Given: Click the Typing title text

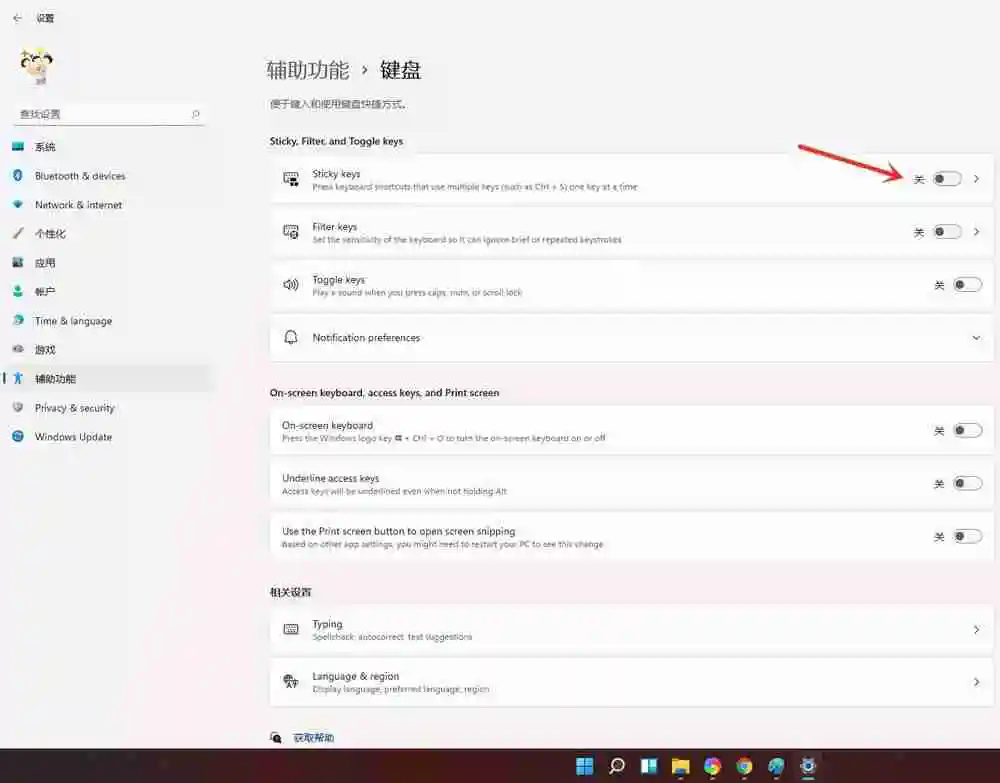Looking at the screenshot, I should point(327,624).
